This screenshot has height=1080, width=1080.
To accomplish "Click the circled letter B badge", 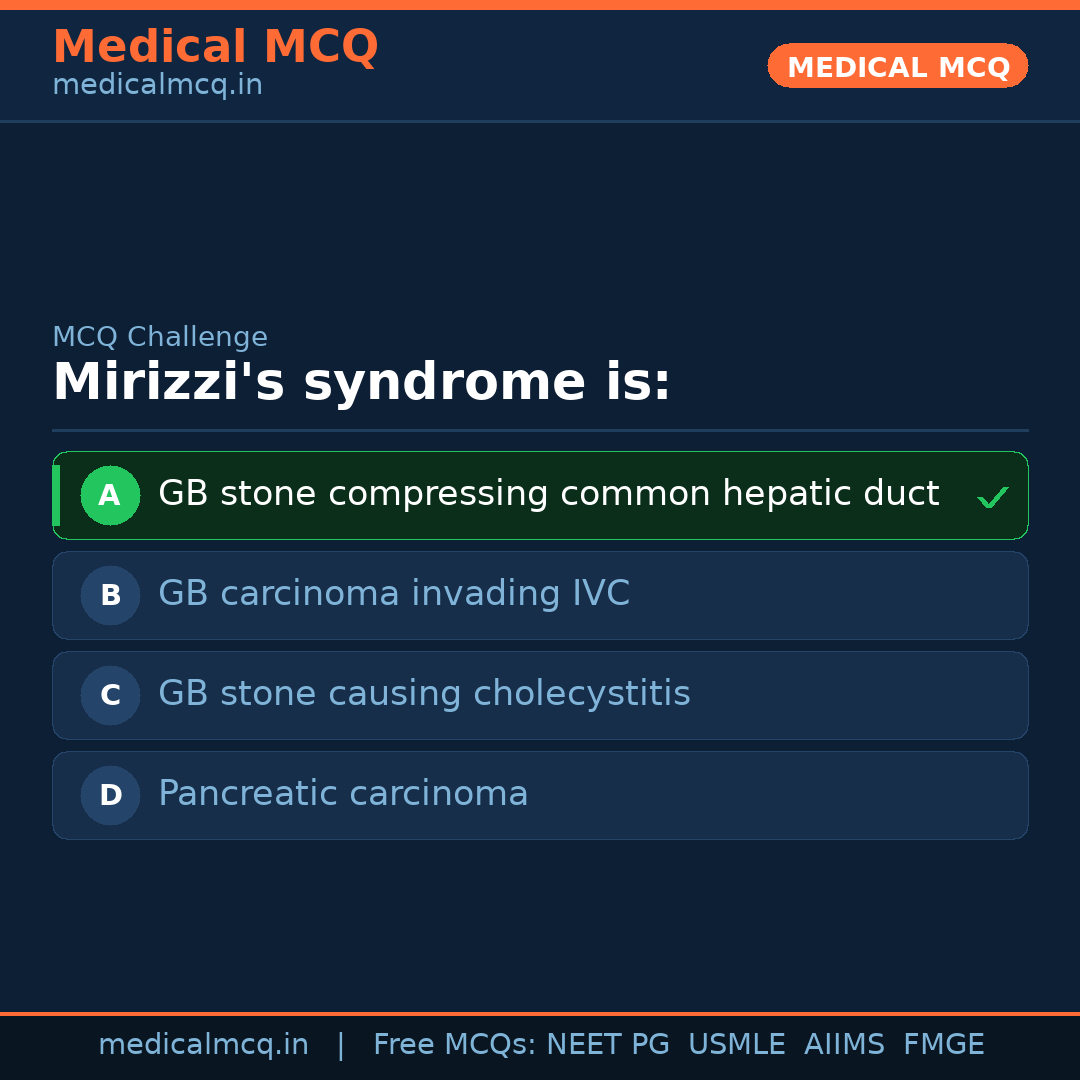I will click(110, 595).
